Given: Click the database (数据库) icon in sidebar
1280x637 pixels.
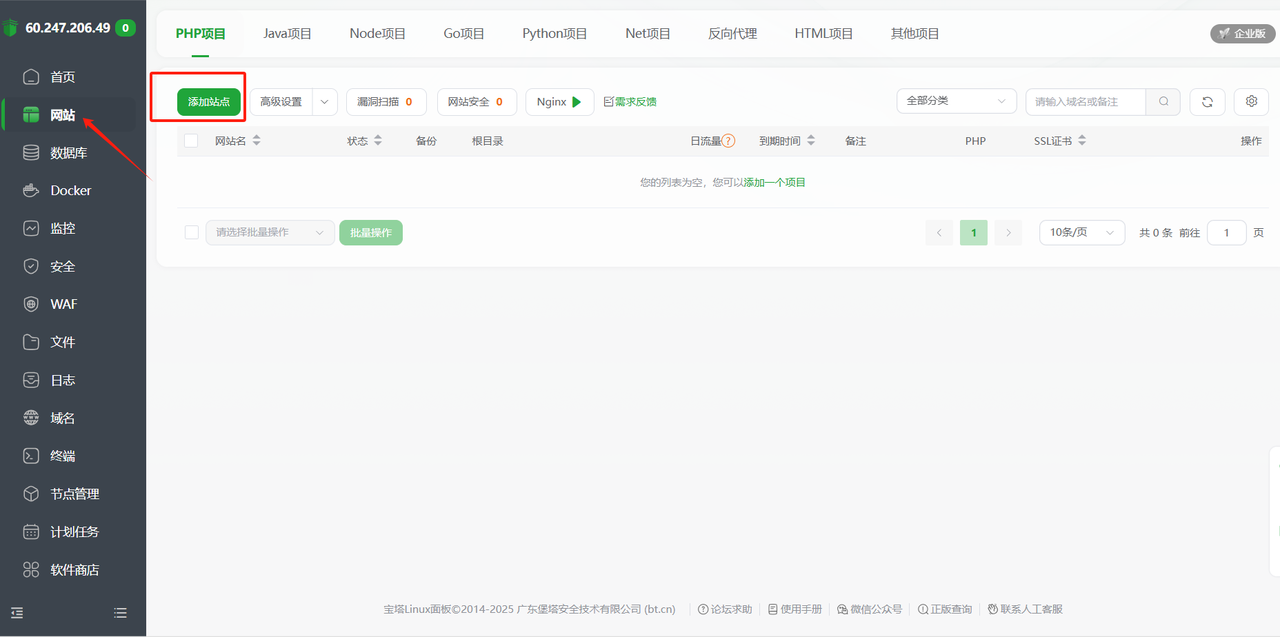Looking at the screenshot, I should [31, 153].
